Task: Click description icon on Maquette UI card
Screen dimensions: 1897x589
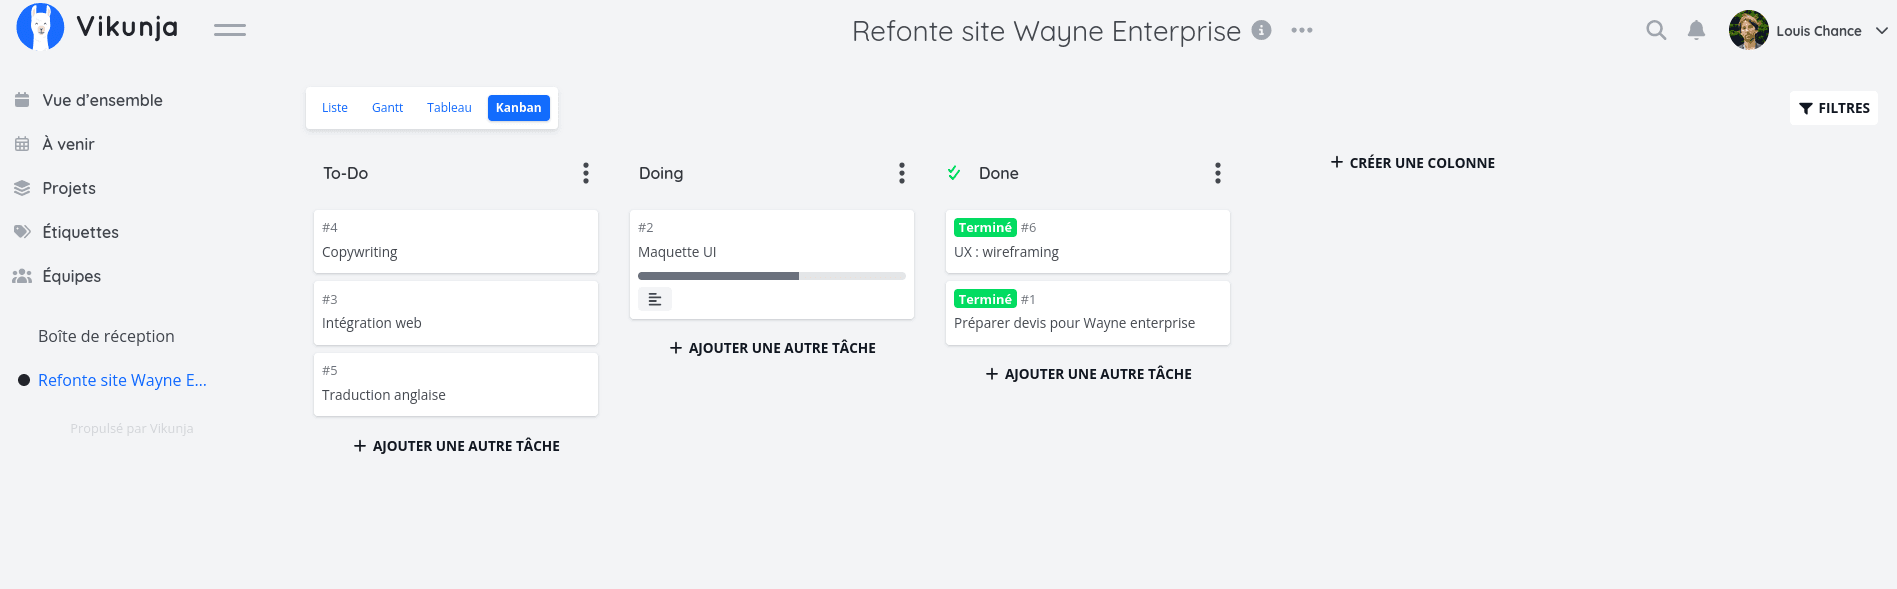Action: pyautogui.click(x=655, y=299)
